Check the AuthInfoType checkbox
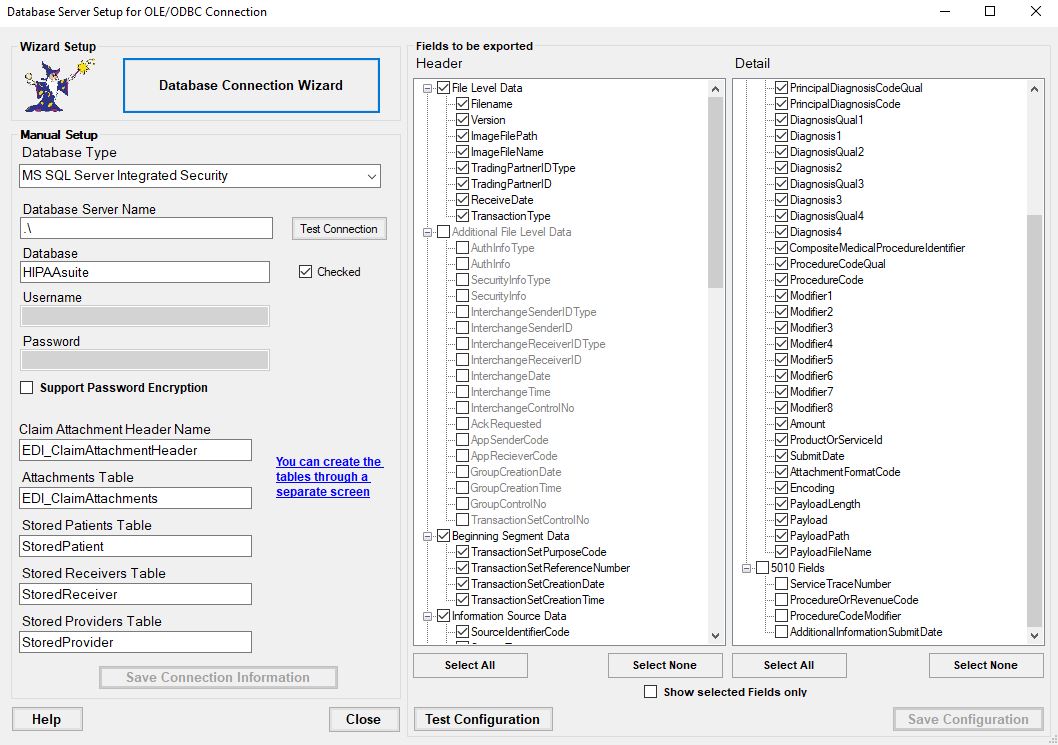 tap(462, 248)
